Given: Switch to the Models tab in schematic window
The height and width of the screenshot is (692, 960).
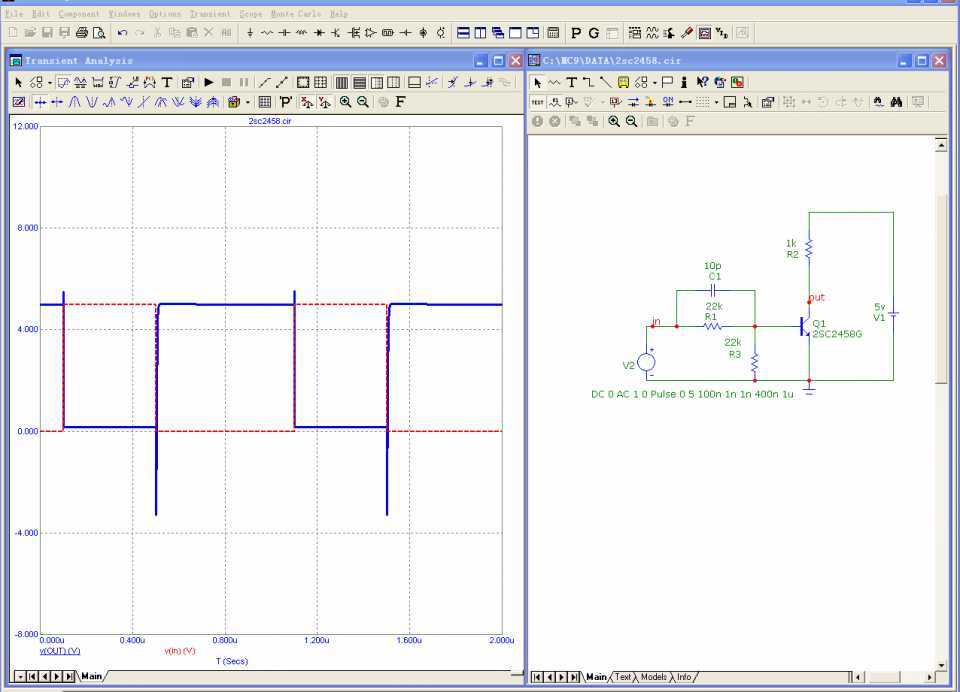Looking at the screenshot, I should [654, 677].
